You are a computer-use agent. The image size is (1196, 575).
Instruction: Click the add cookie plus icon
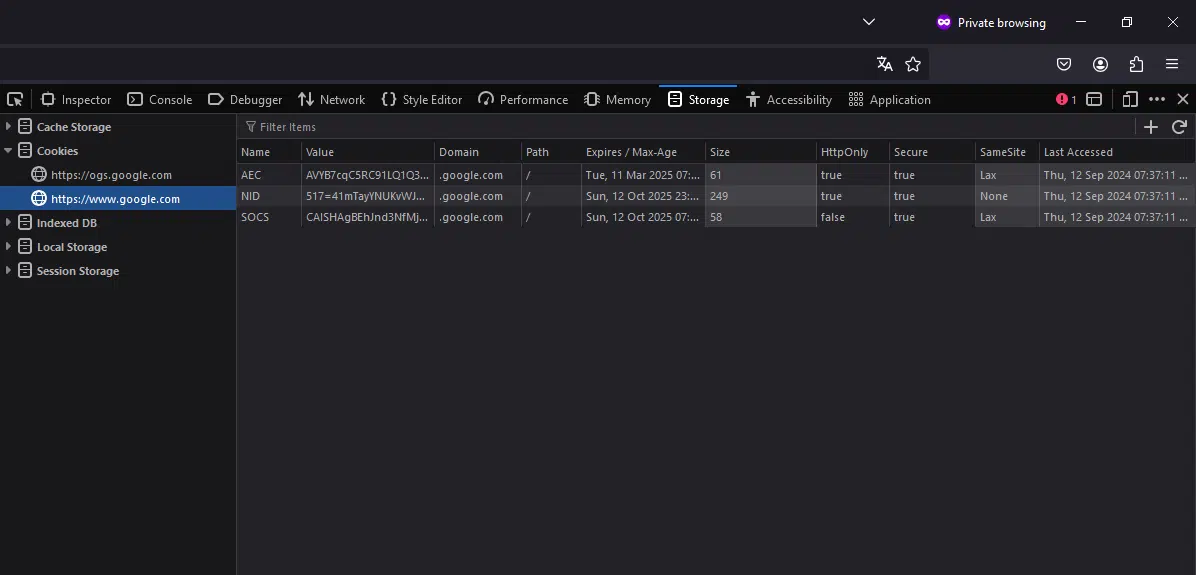pyautogui.click(x=1151, y=127)
